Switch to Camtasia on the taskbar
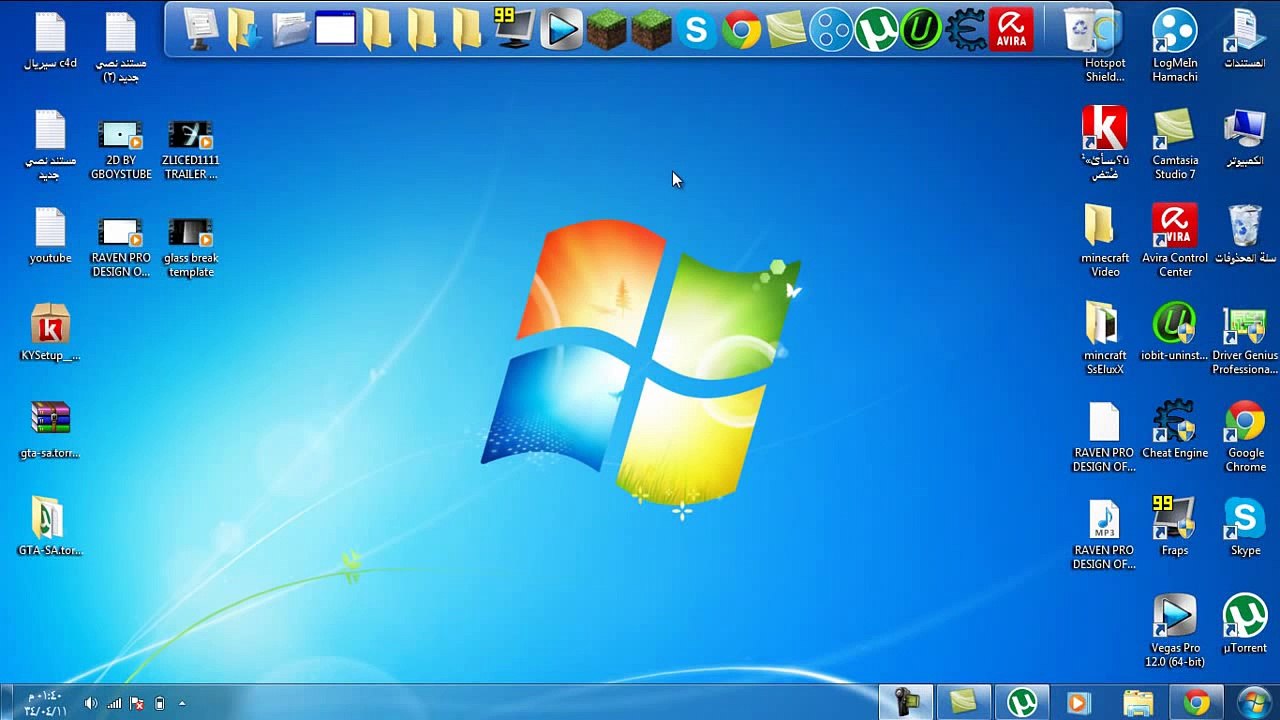 pos(964,702)
